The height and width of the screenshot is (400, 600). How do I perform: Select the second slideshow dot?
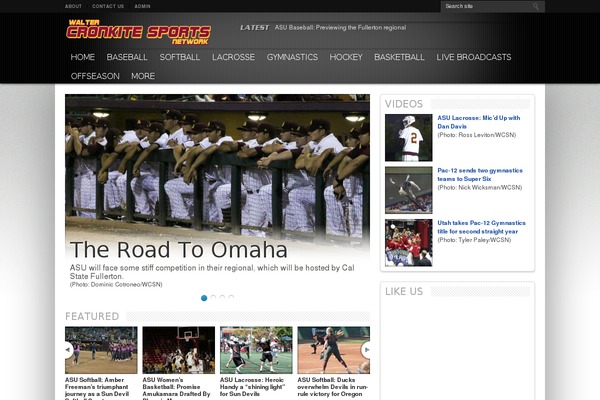(x=213, y=298)
